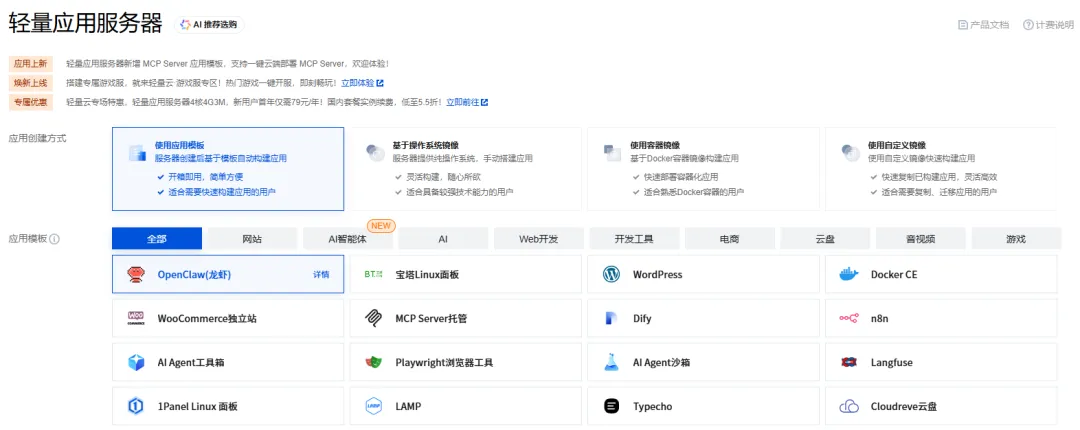The width and height of the screenshot is (1080, 430).
Task: Click the Playwright masks icon
Action: pyautogui.click(x=373, y=362)
